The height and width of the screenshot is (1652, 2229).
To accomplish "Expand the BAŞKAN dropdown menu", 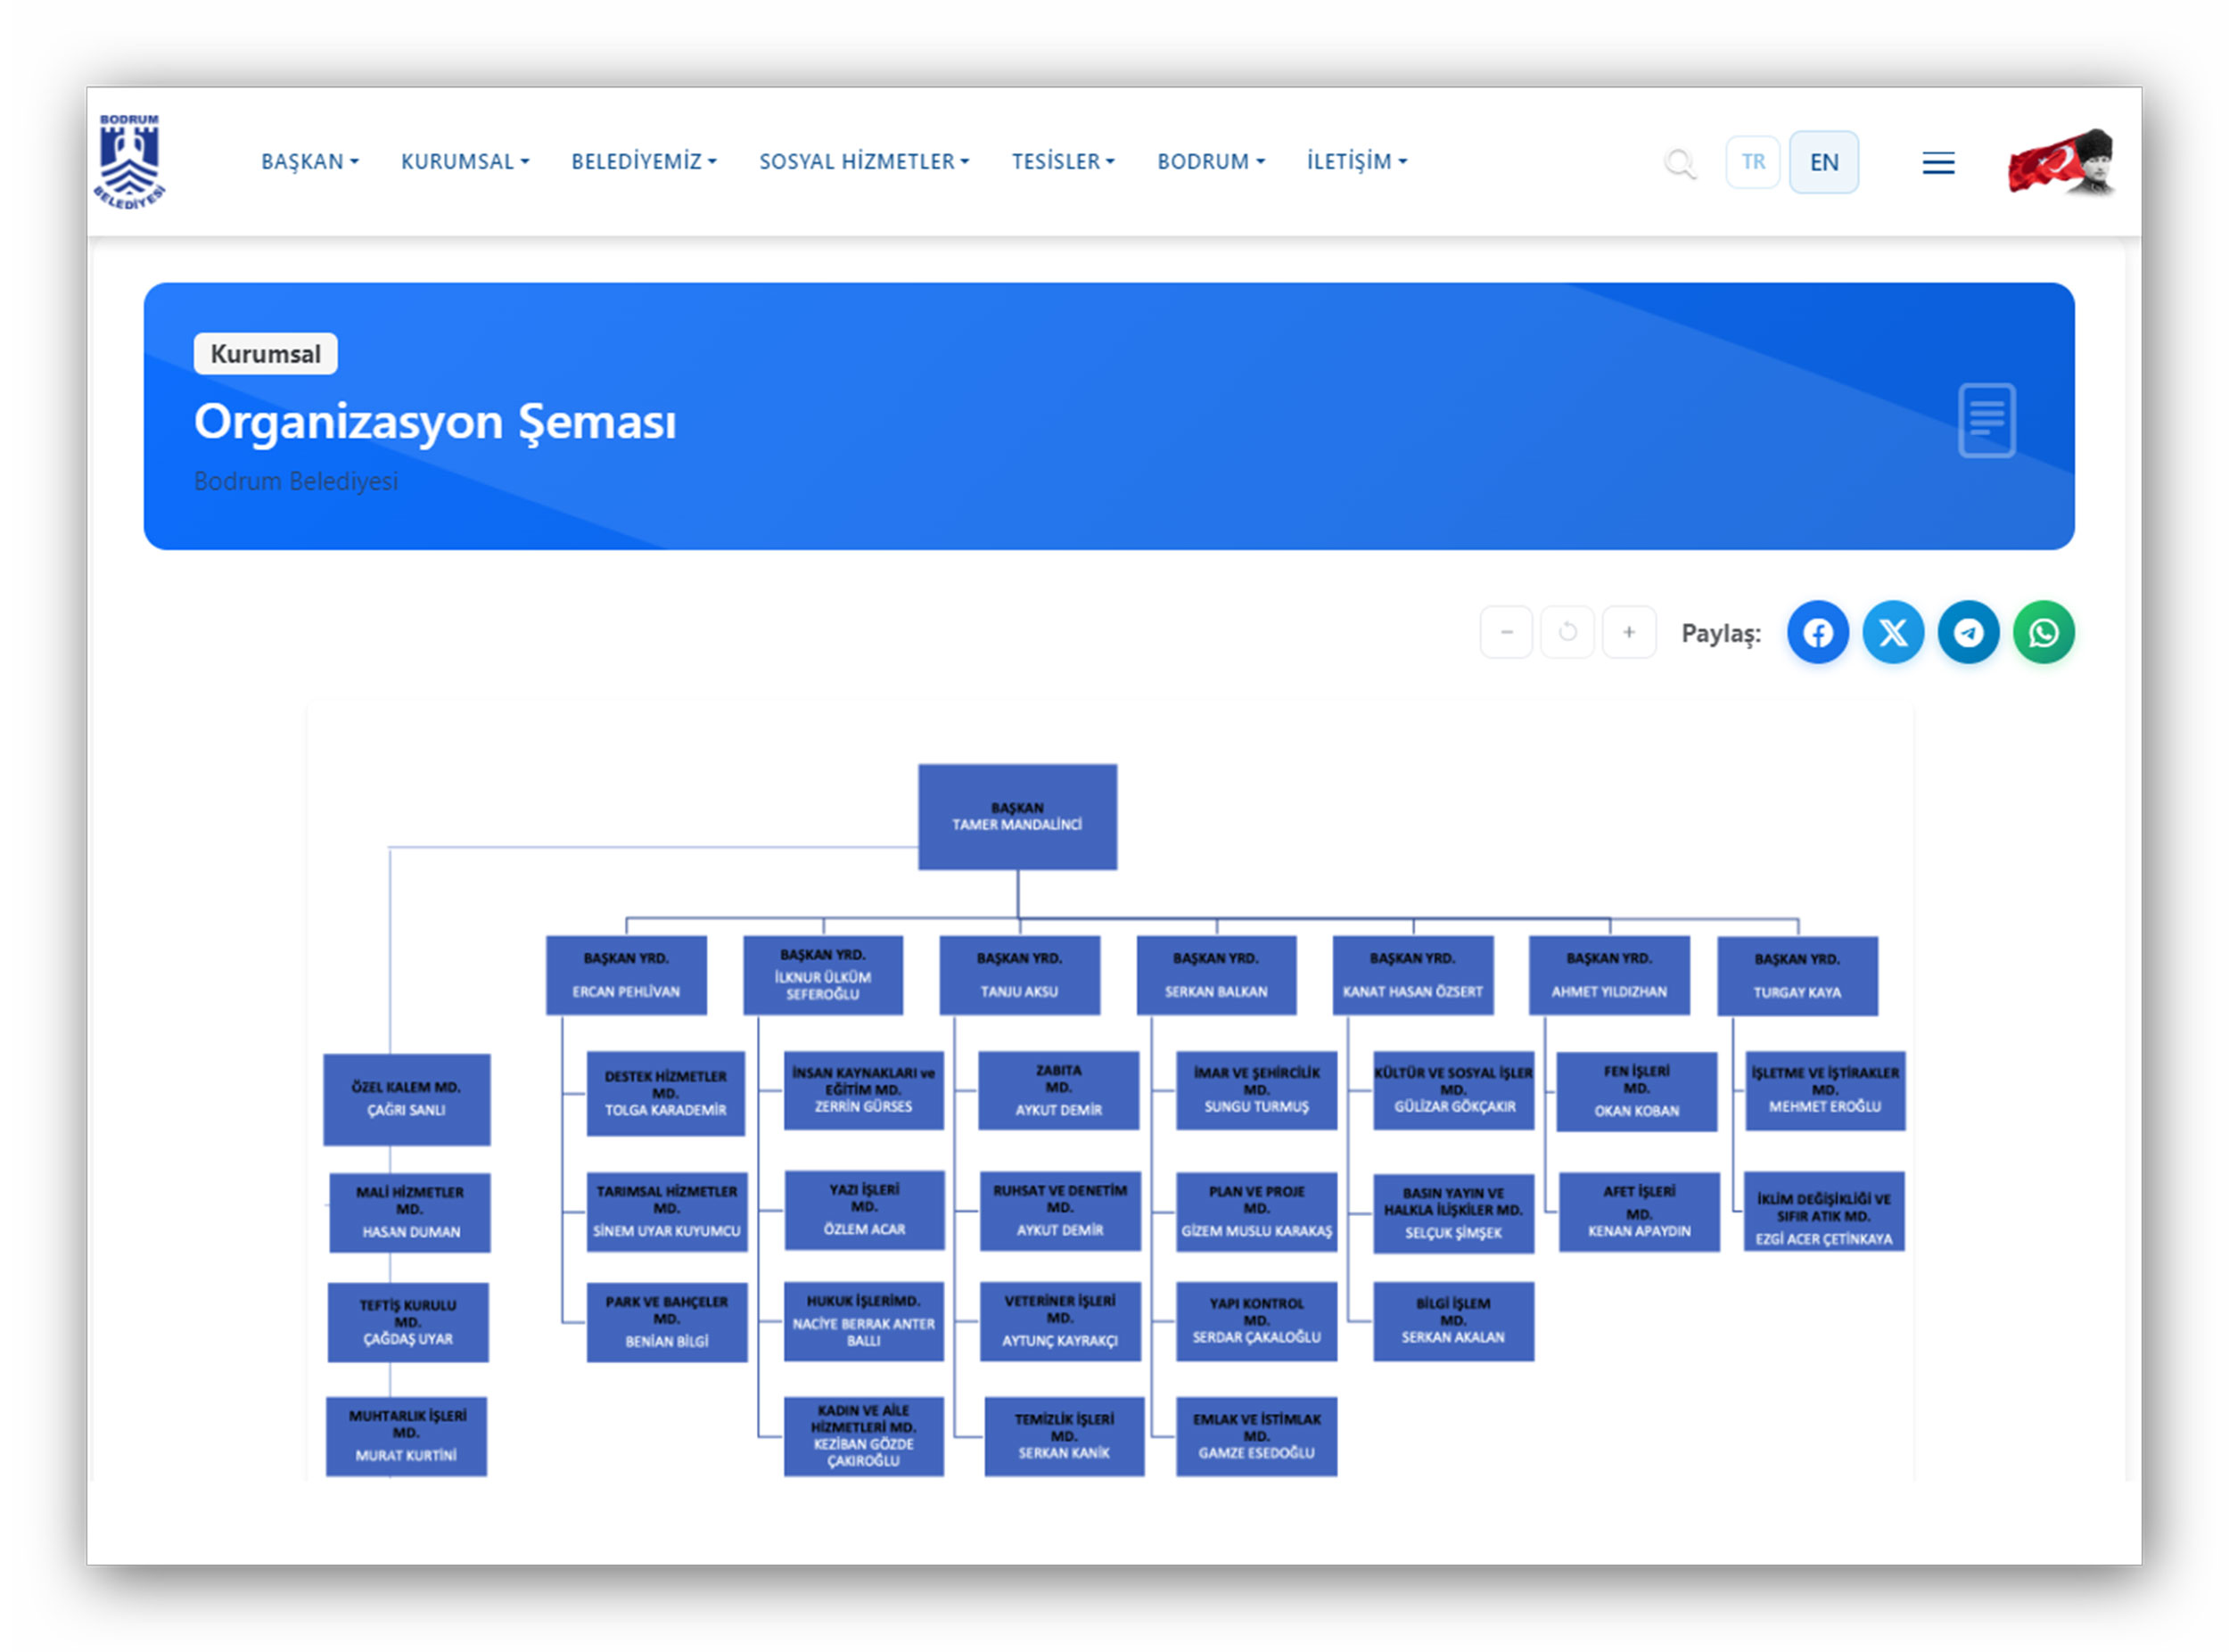I will point(310,162).
